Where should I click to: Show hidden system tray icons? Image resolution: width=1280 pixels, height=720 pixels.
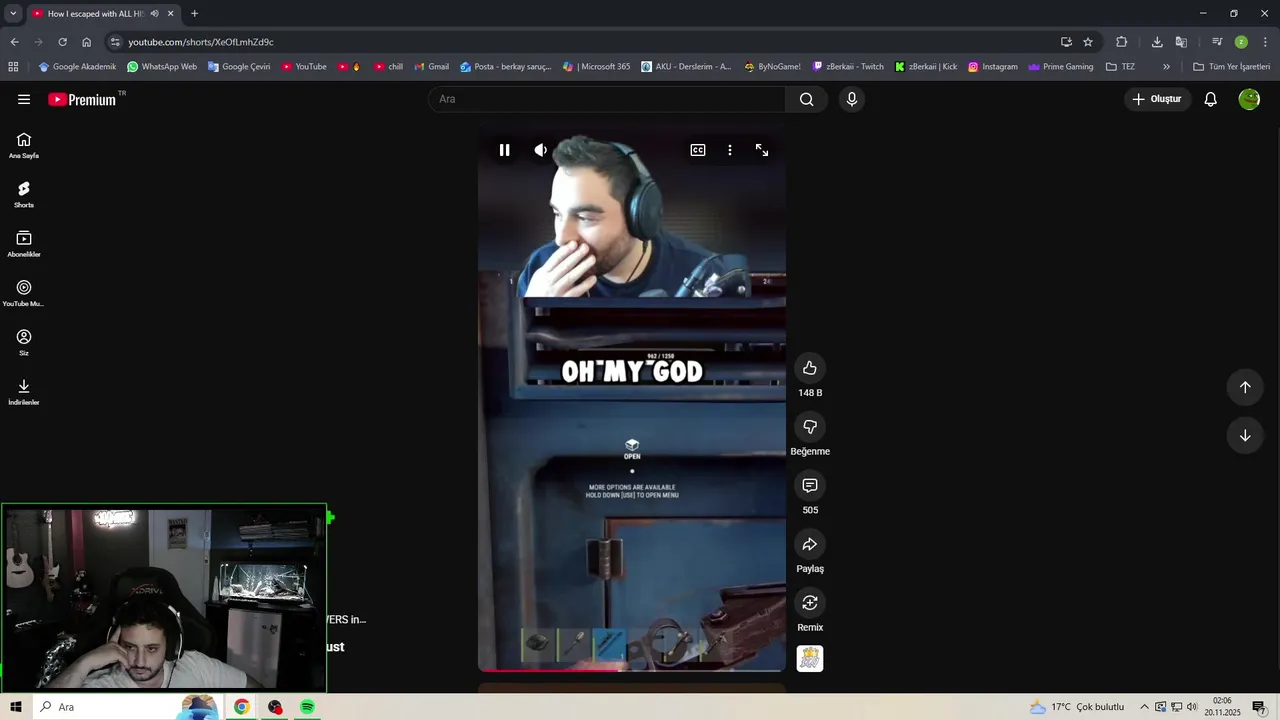[x=1144, y=707]
